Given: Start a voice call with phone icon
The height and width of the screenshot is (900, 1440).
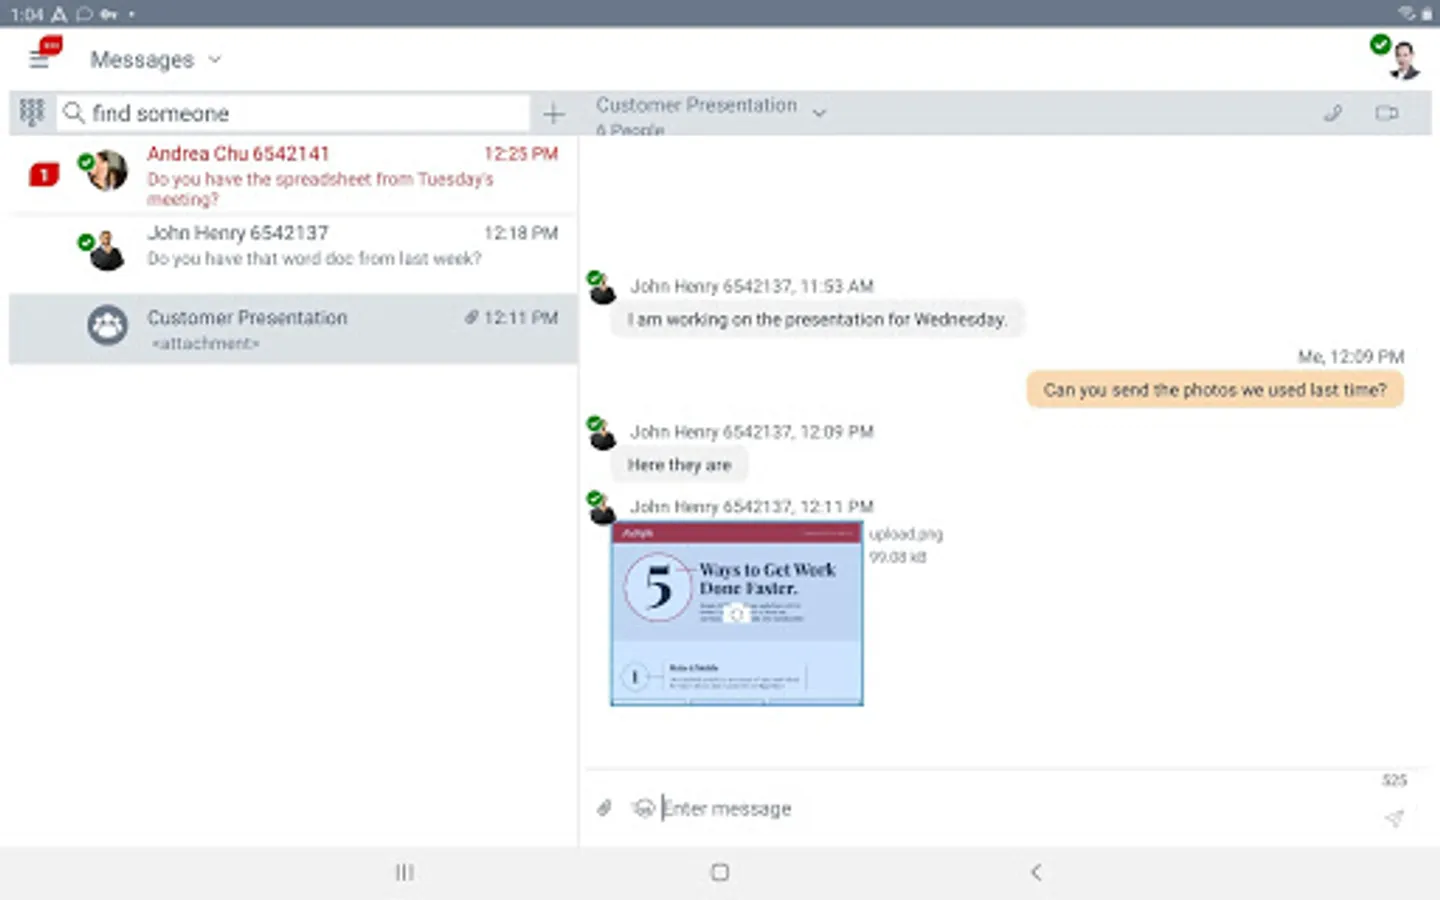Looking at the screenshot, I should [x=1332, y=113].
